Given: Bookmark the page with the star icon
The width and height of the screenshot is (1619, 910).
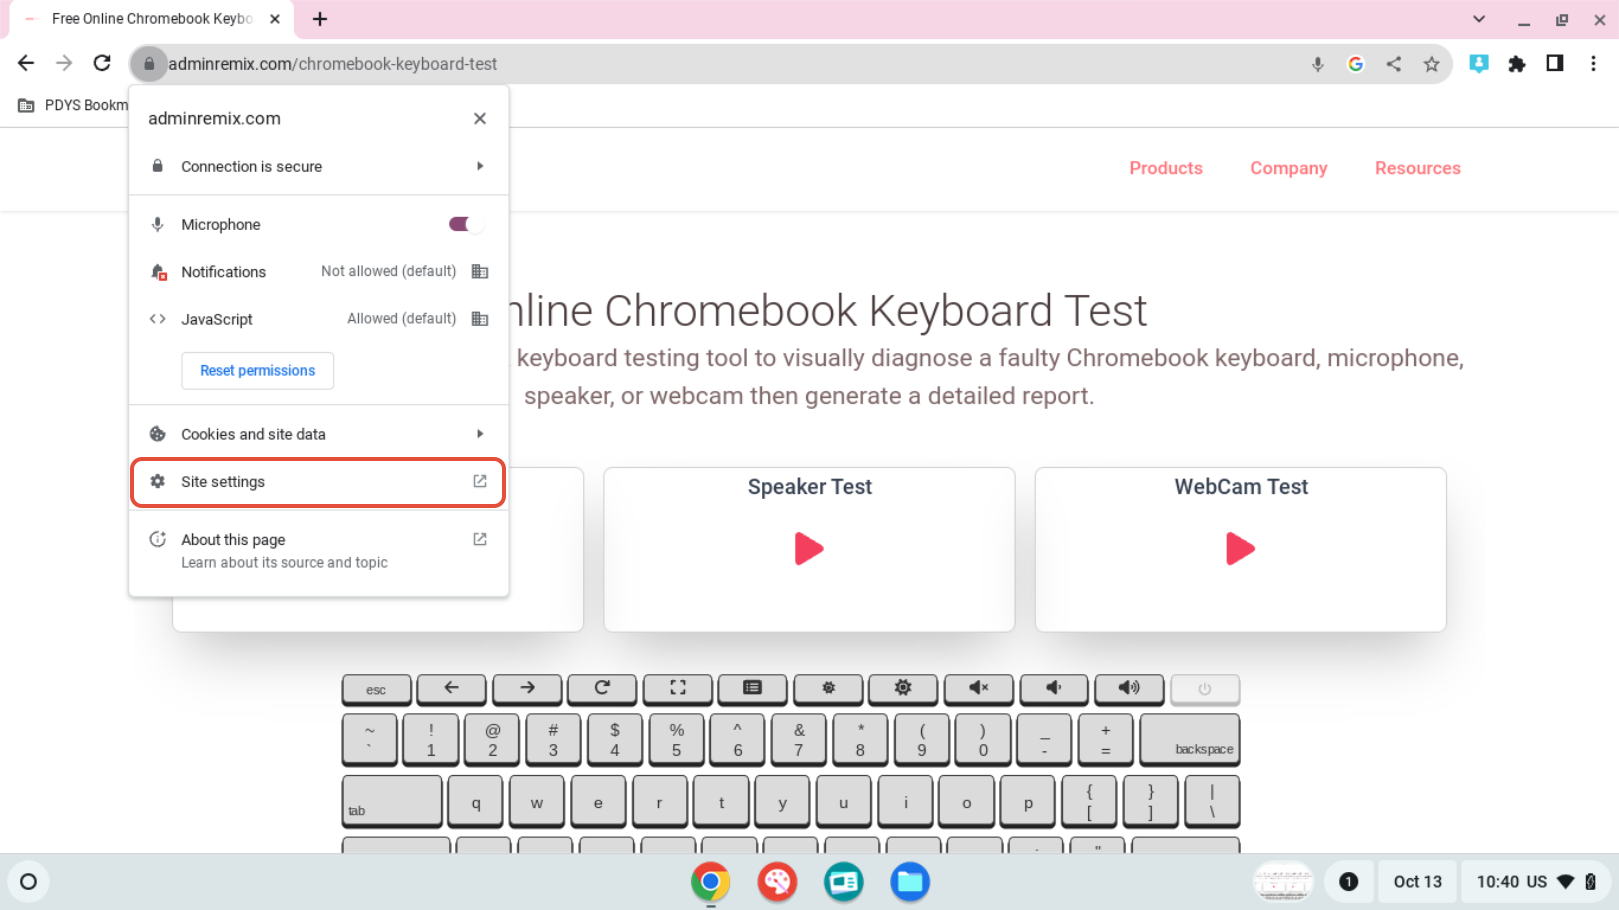Looking at the screenshot, I should click(1432, 64).
